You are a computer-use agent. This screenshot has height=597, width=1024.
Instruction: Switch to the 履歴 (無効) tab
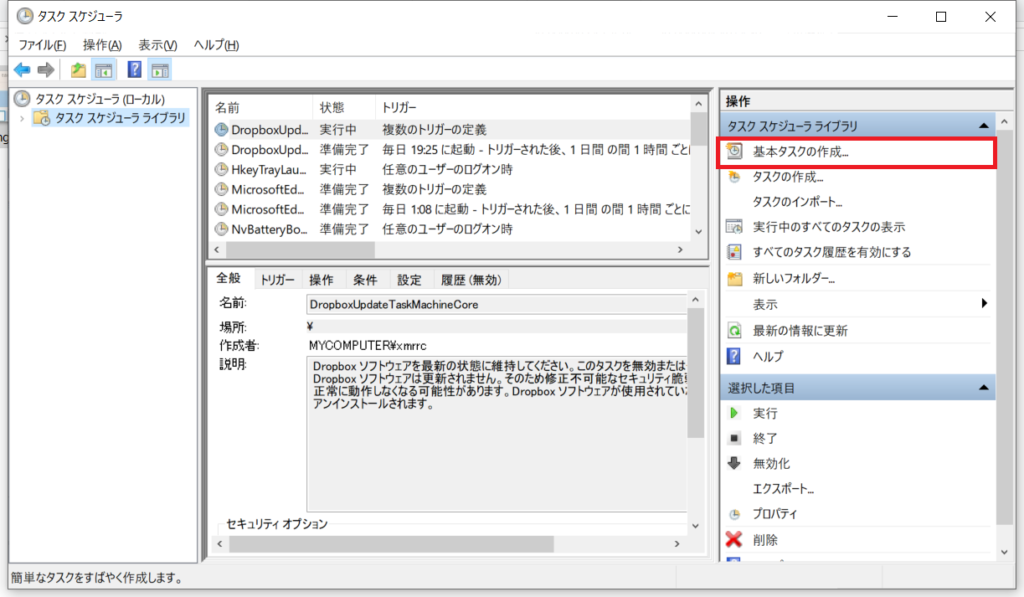(471, 280)
